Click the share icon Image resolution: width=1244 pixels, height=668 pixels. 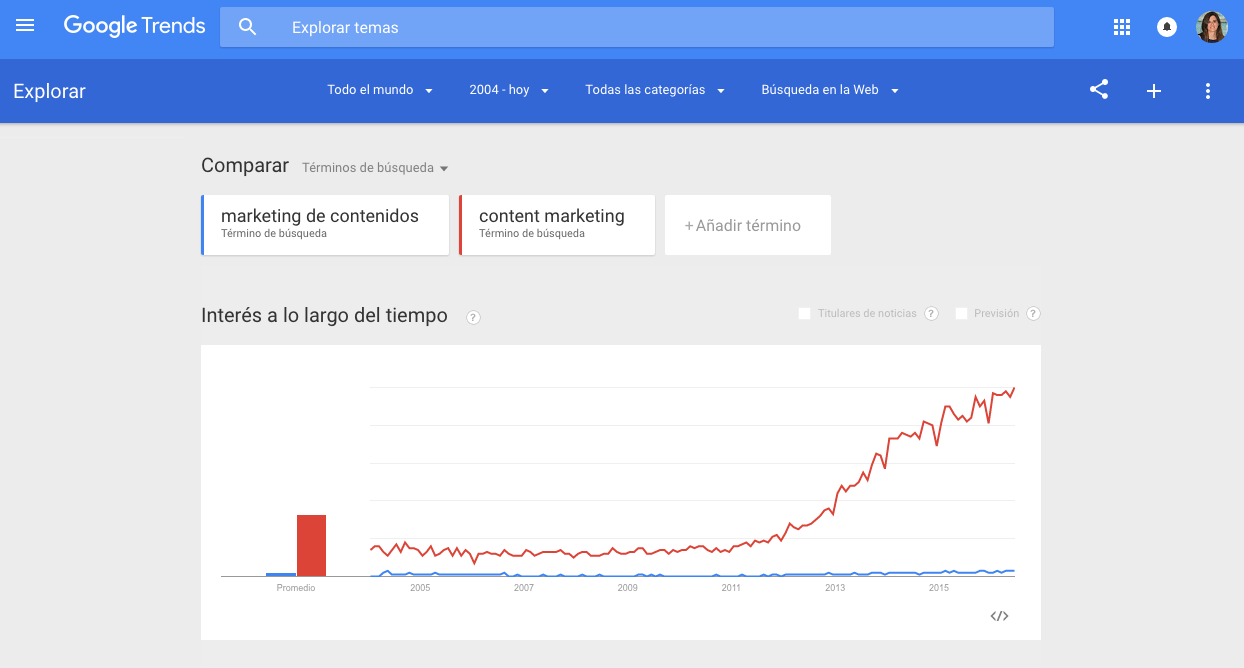point(1099,90)
